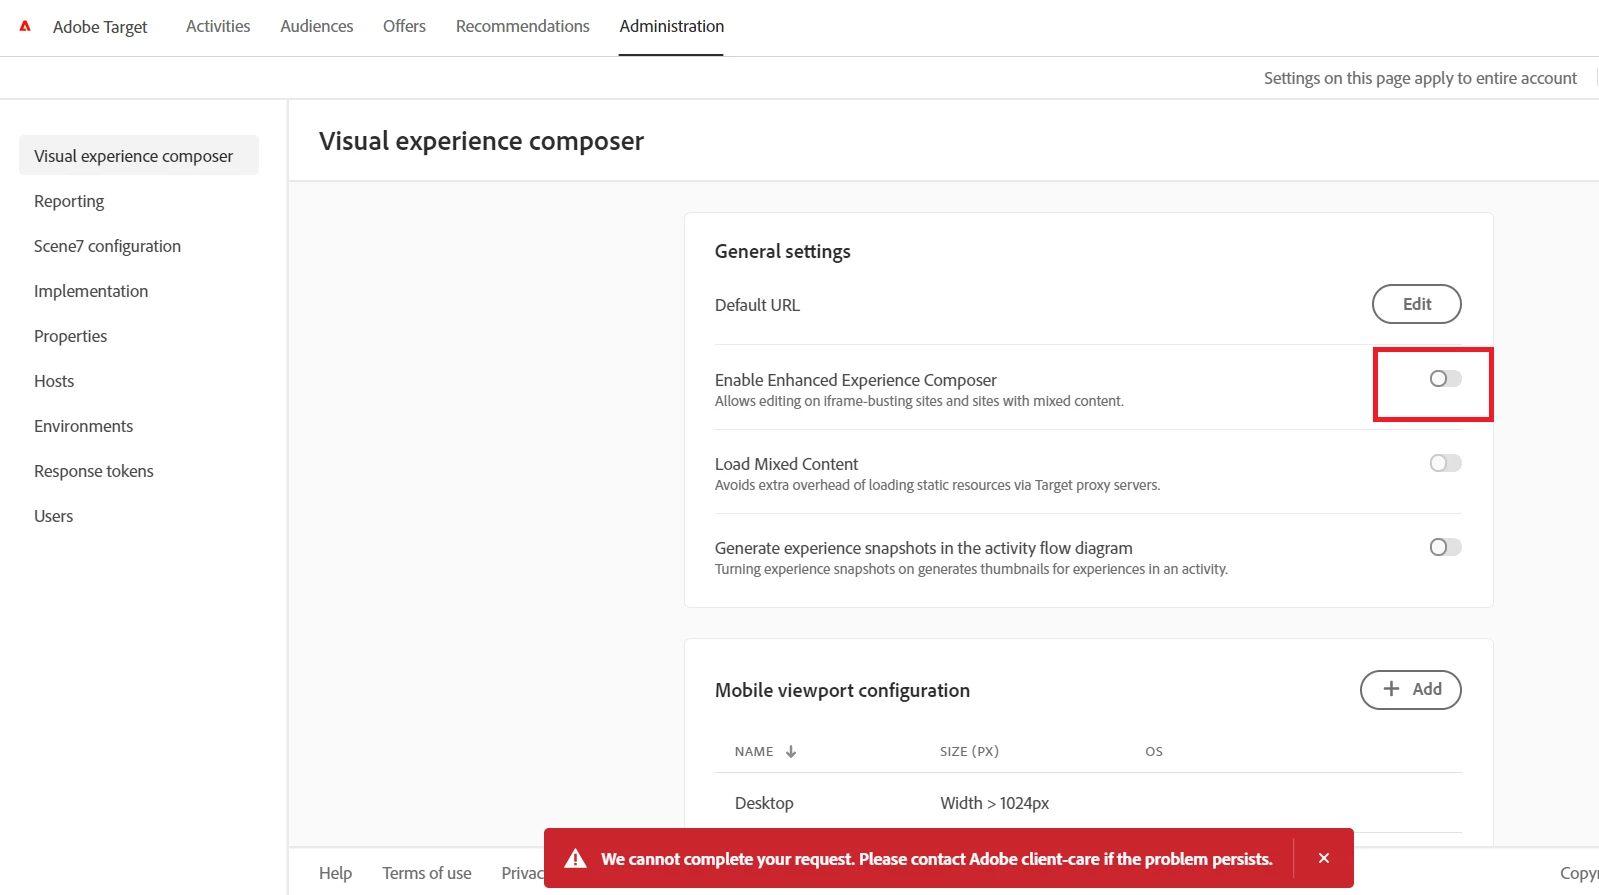
Task: Click the Adobe logo icon
Action: 25,26
